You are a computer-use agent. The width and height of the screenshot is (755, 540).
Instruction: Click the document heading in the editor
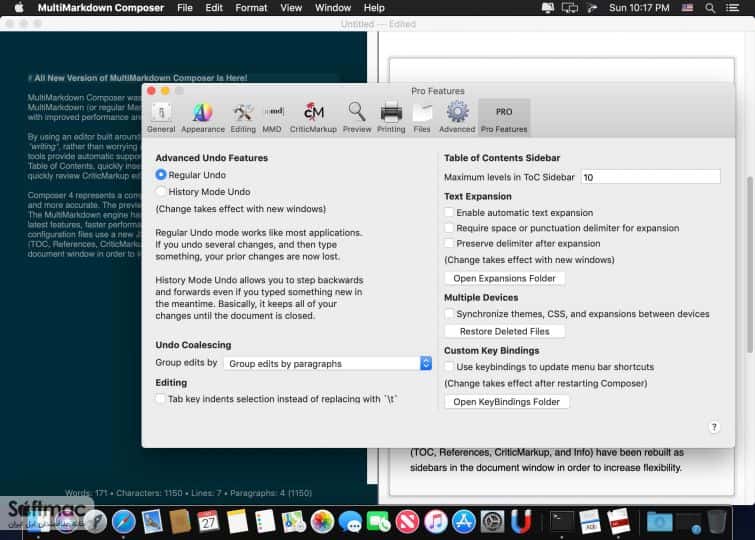tap(138, 78)
